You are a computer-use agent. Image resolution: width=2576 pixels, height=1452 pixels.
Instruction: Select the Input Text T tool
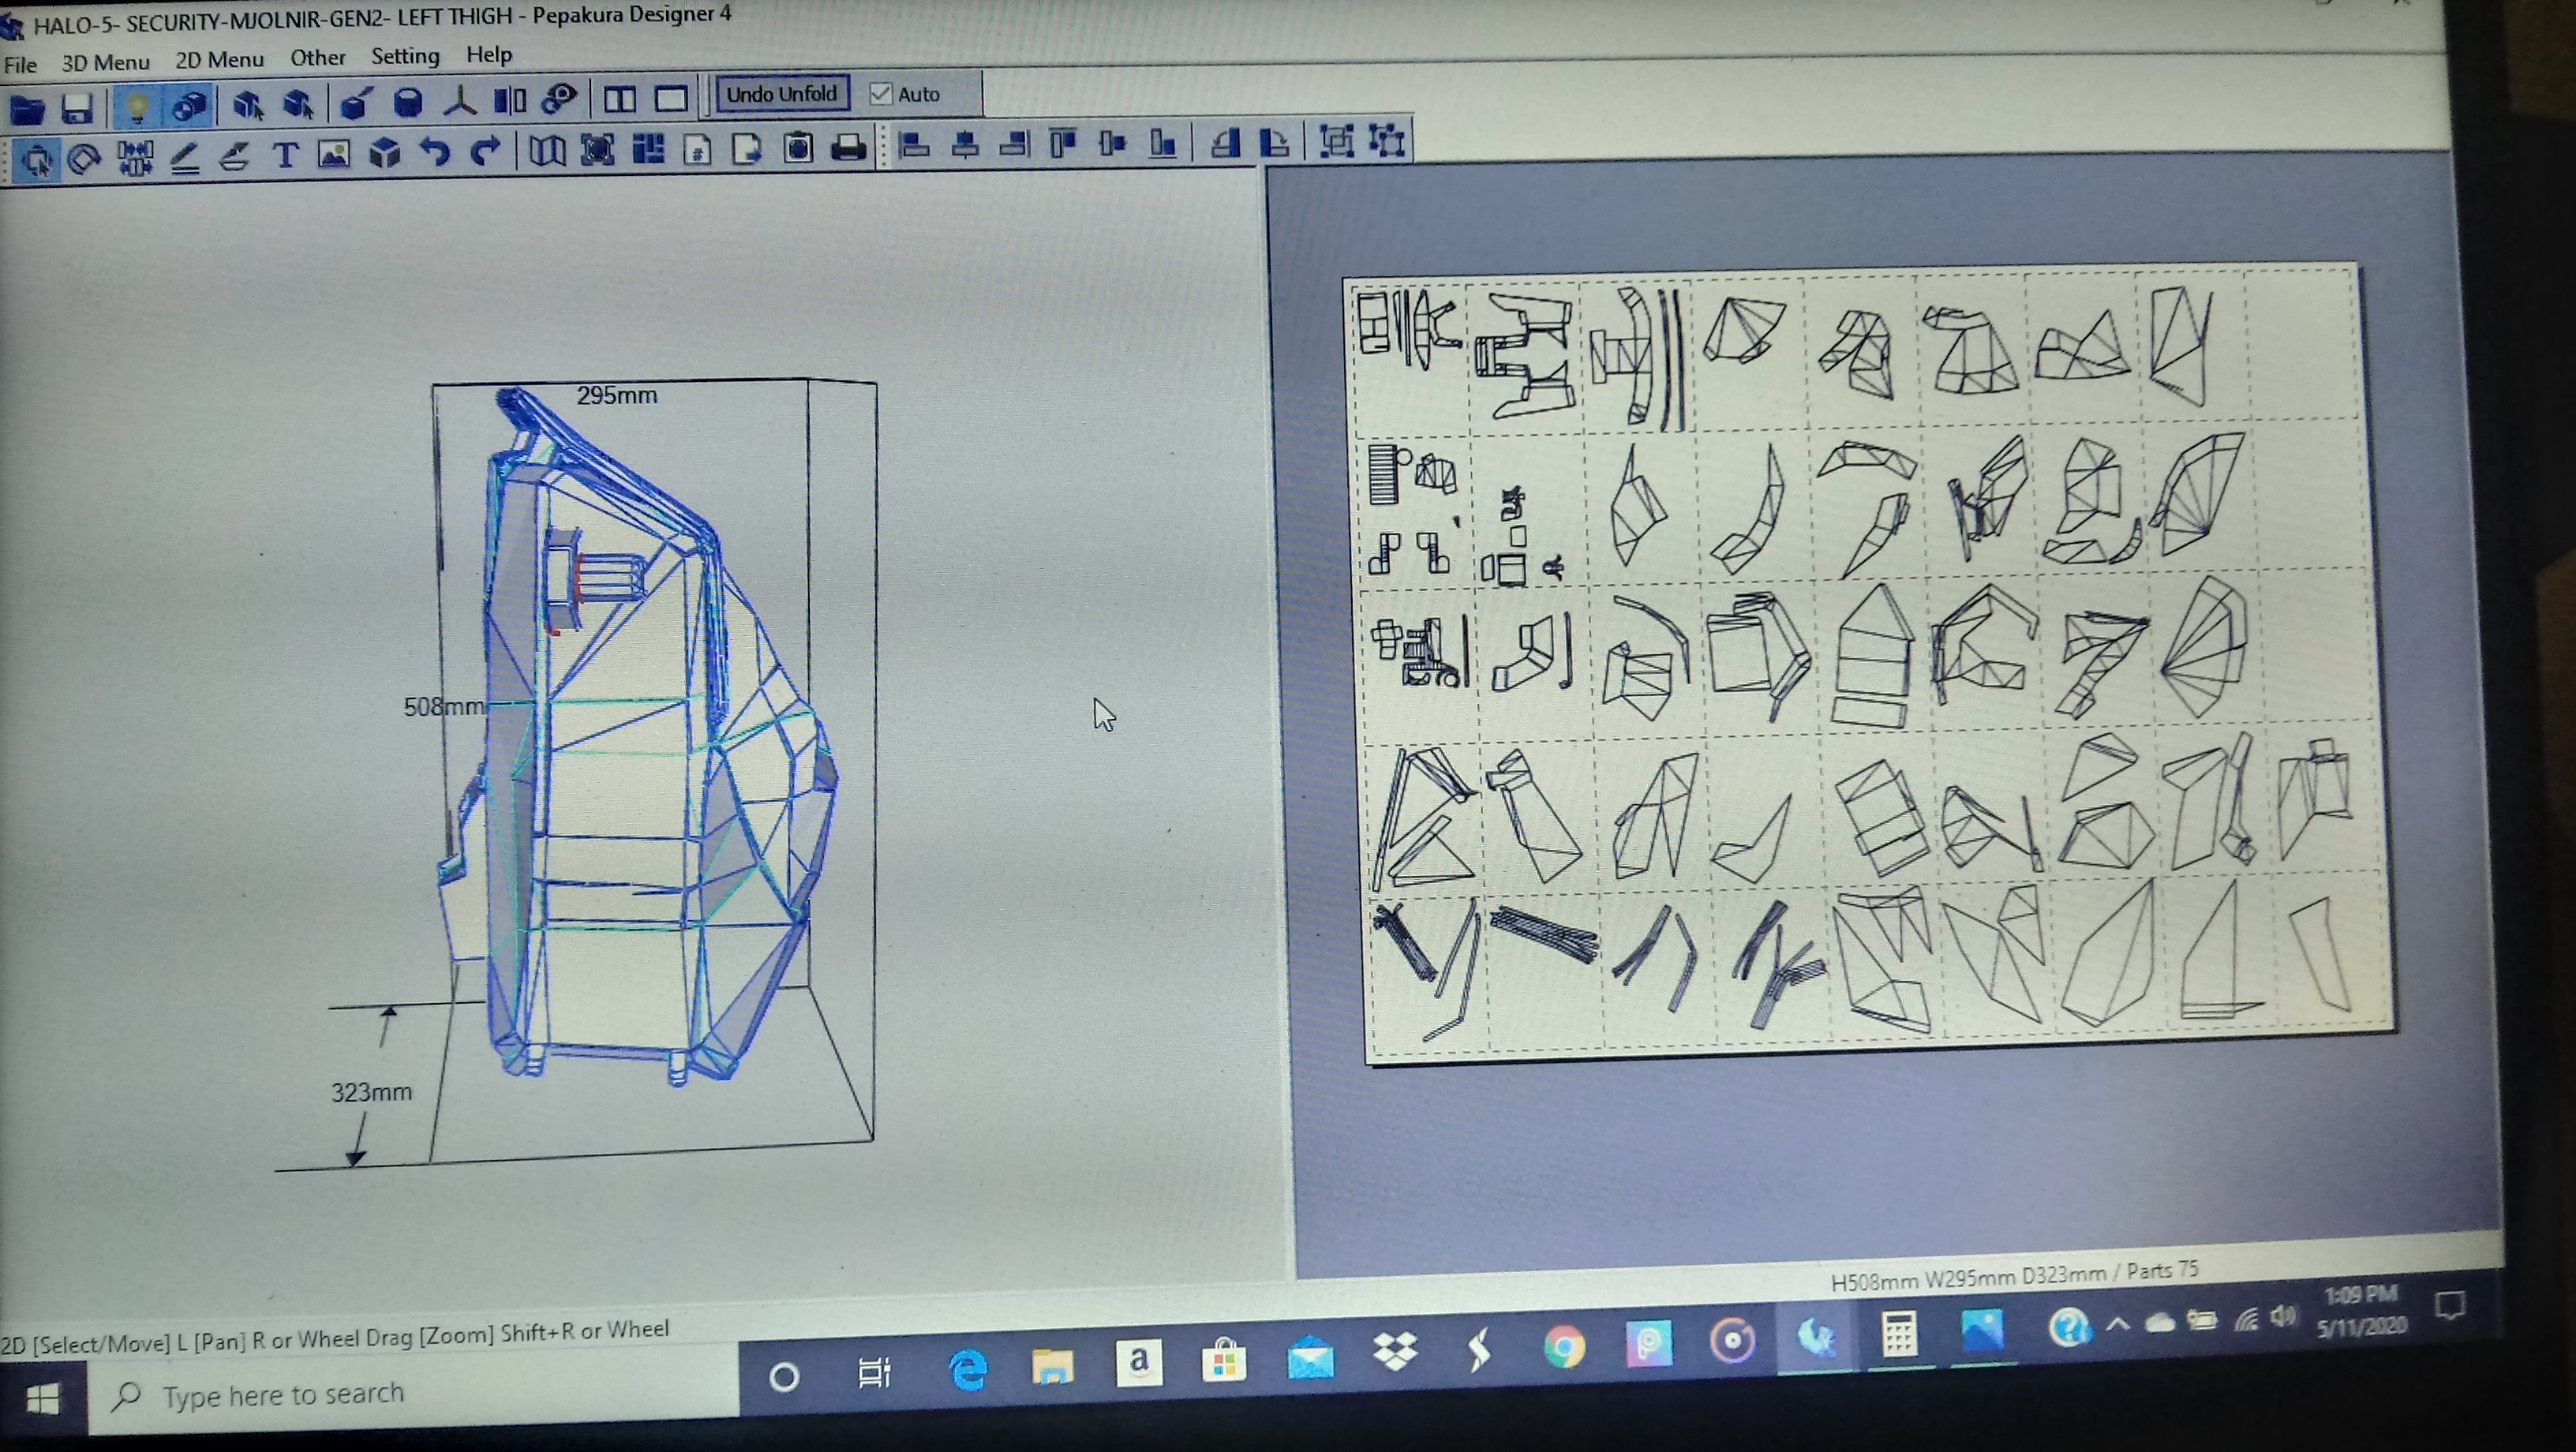(285, 155)
